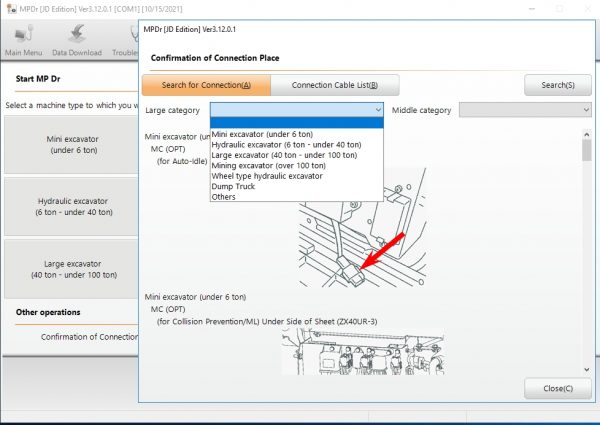The height and width of the screenshot is (425, 600).
Task: Open Main Menu in the MPDr toolbar
Action: [x=23, y=41]
